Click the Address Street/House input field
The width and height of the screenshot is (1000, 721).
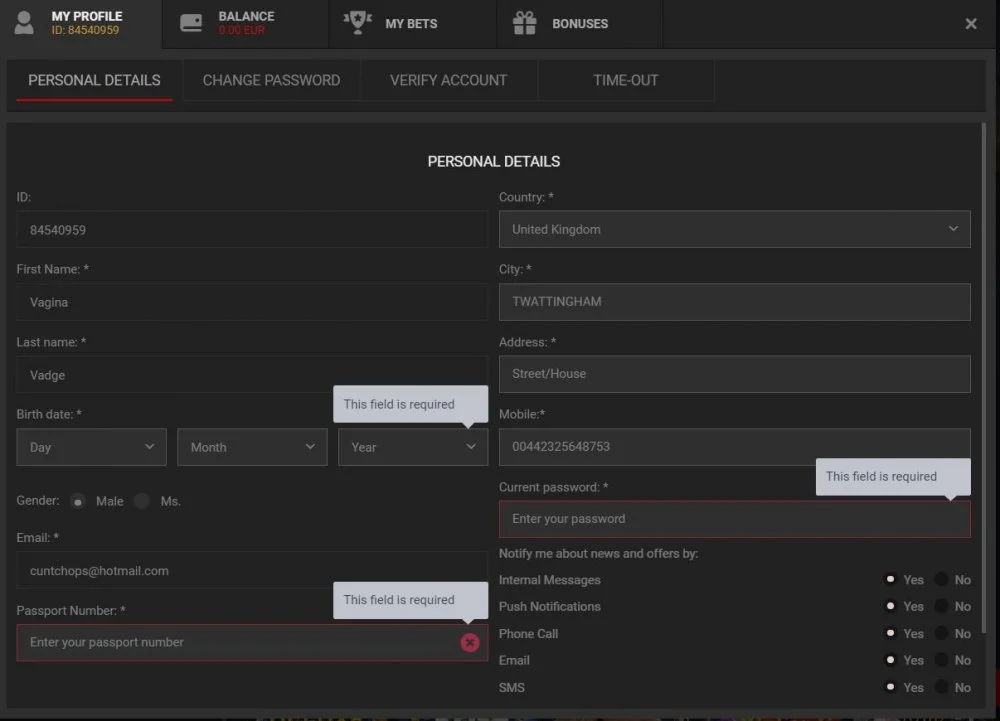pyautogui.click(x=735, y=374)
